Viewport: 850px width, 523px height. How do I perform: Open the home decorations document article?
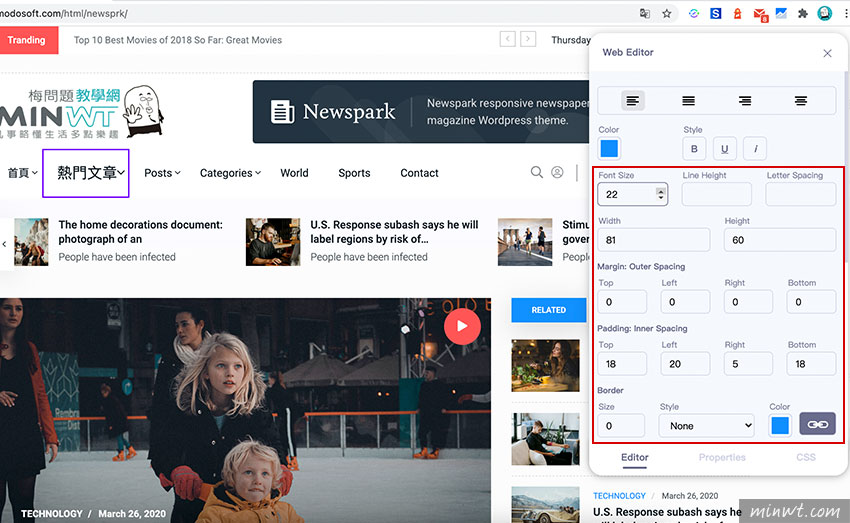coord(140,232)
